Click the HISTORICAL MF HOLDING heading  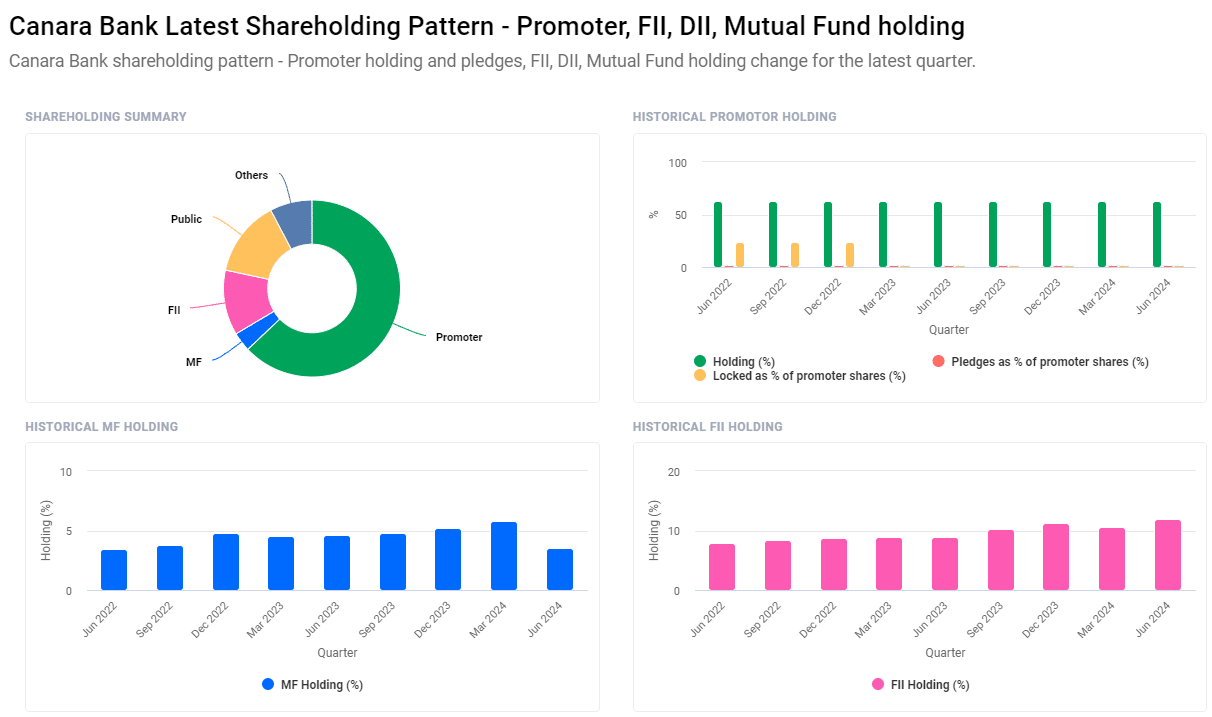point(102,427)
